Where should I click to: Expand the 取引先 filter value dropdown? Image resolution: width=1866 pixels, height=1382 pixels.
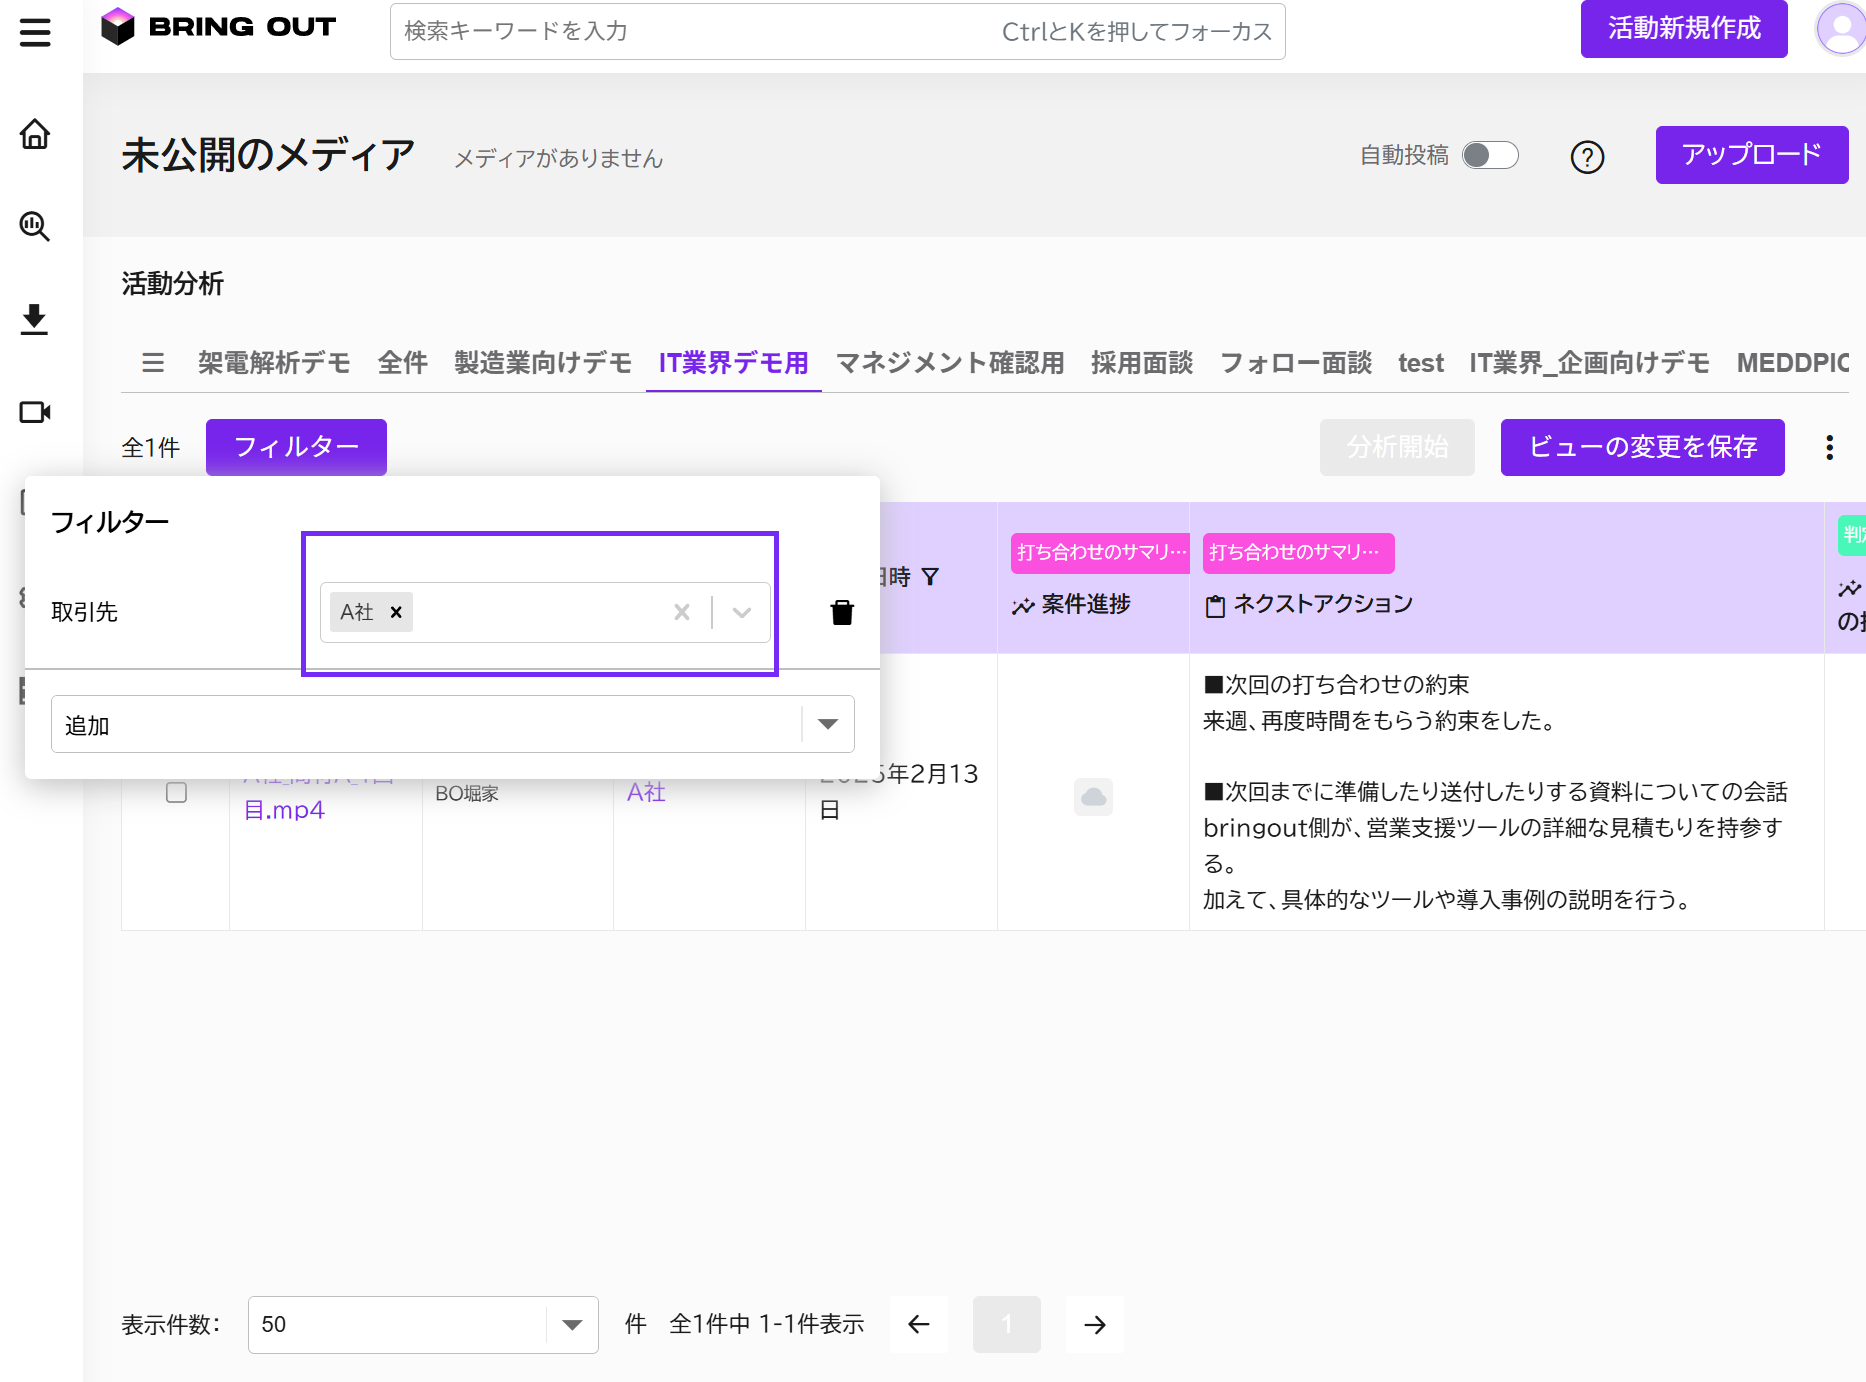point(741,612)
